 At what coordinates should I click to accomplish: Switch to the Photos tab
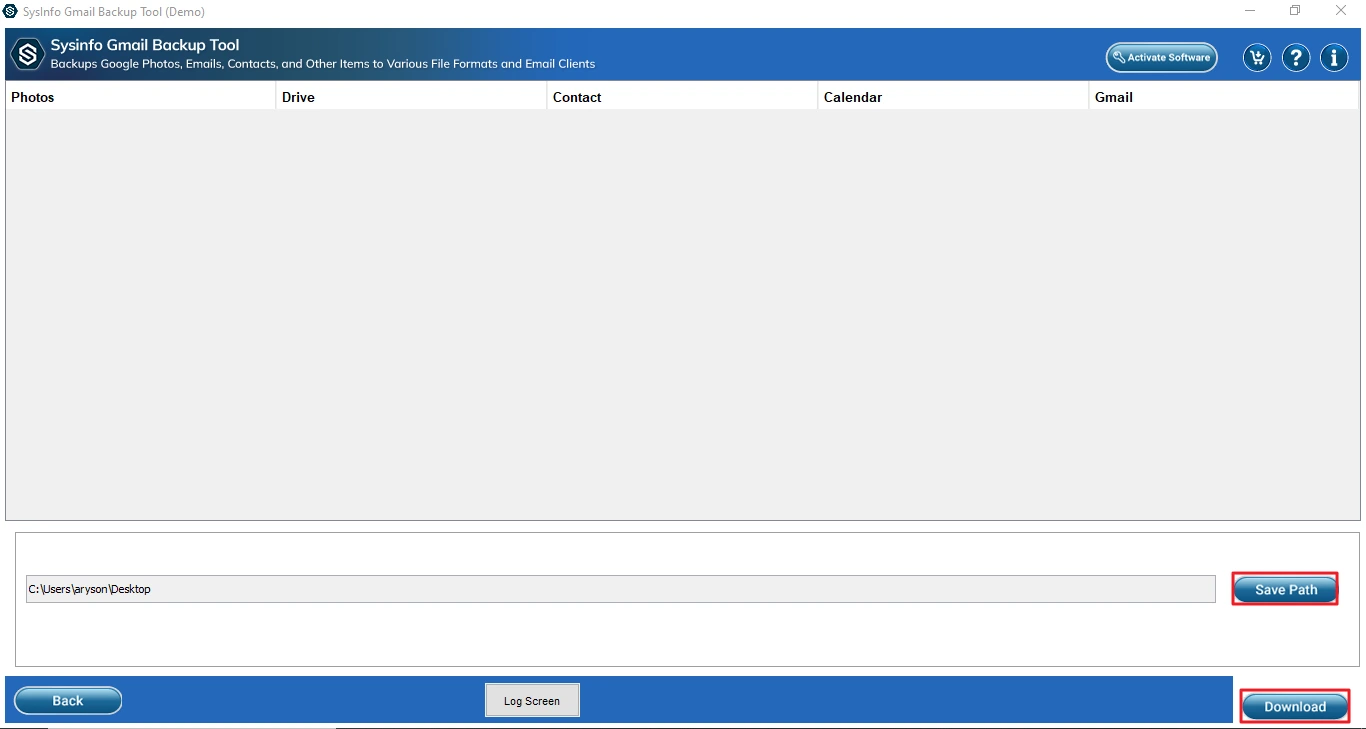(x=33, y=96)
